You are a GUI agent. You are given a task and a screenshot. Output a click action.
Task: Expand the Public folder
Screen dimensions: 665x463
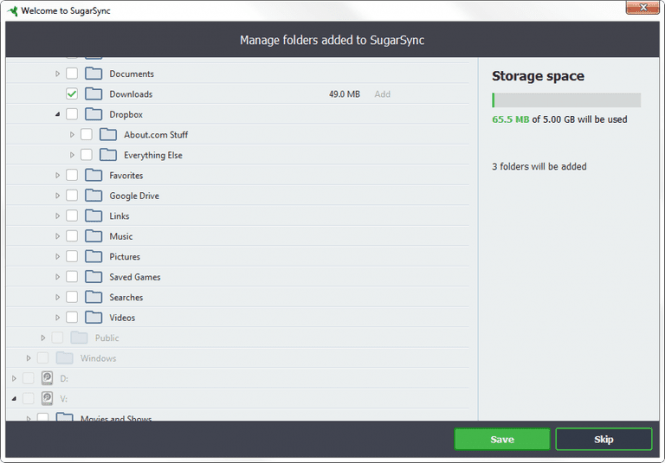click(43, 338)
